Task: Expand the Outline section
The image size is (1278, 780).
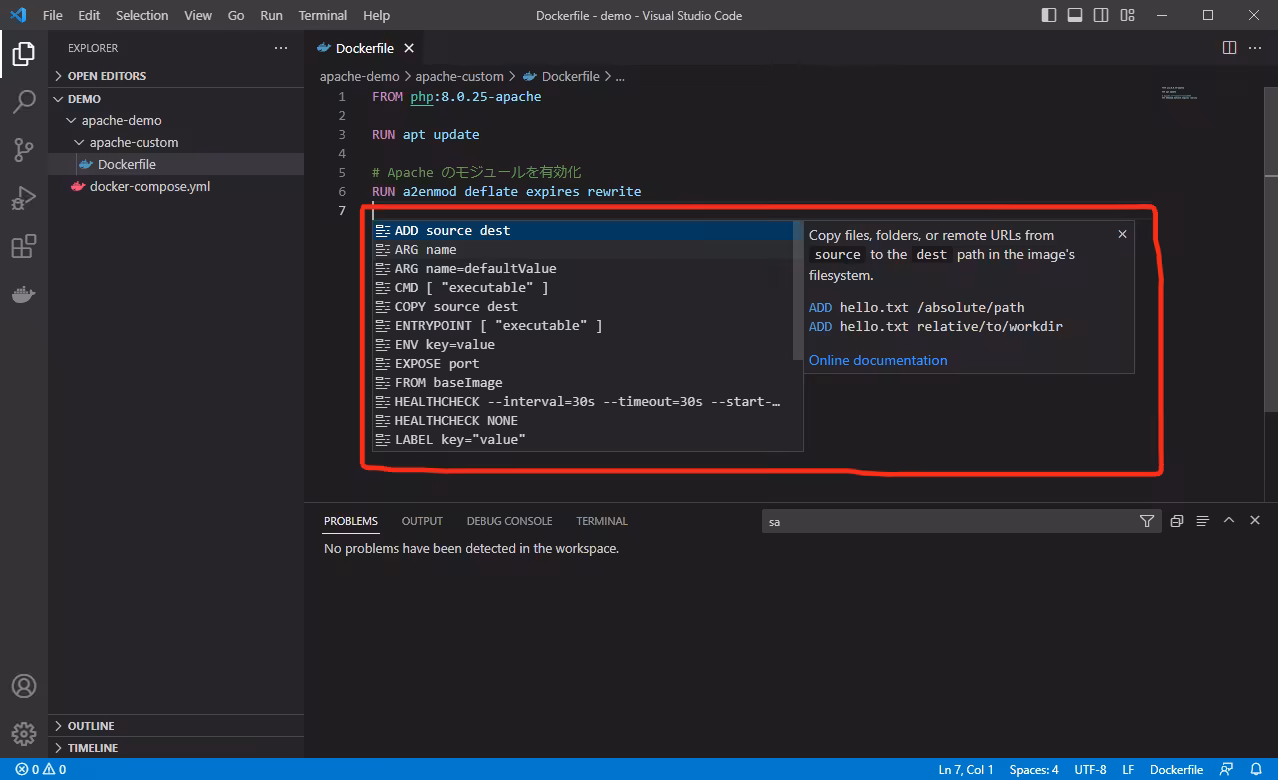Action: pyautogui.click(x=176, y=726)
